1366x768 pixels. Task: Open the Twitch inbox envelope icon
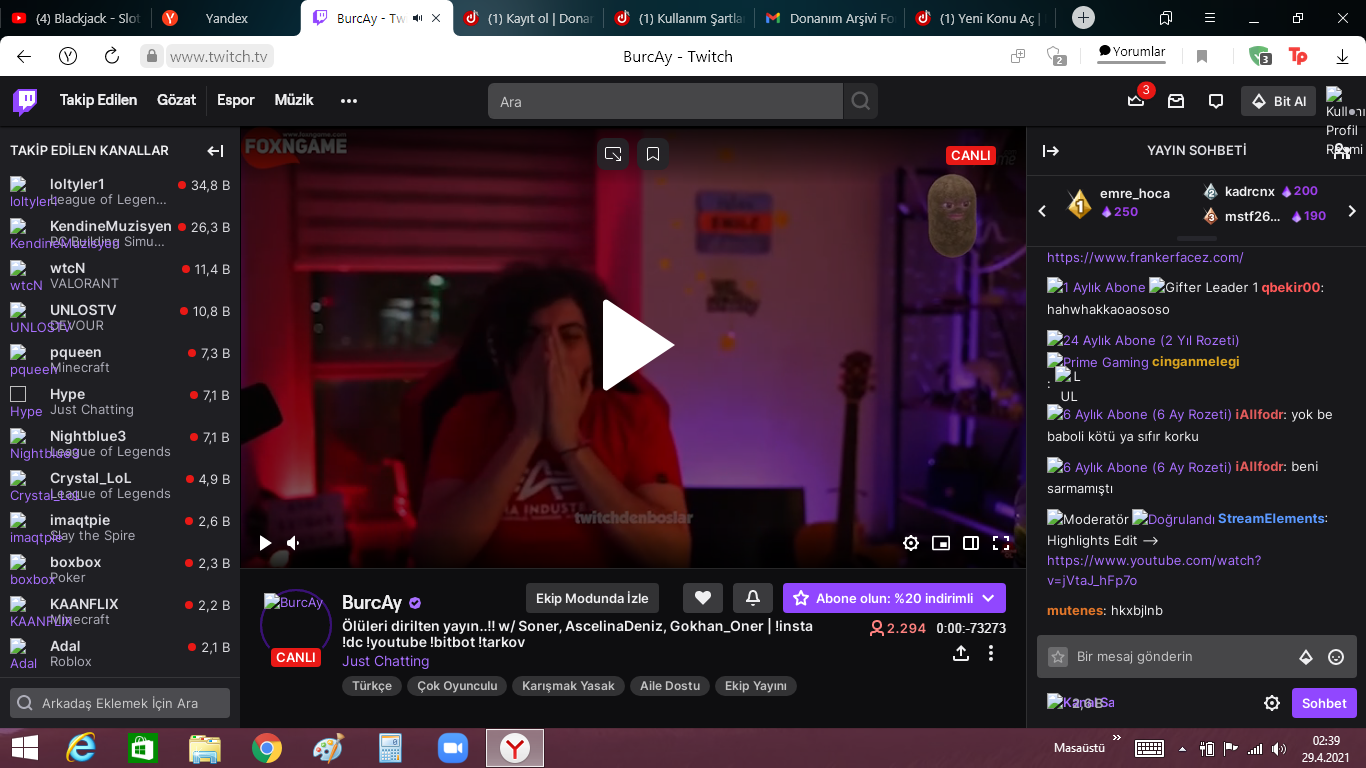(x=1176, y=101)
